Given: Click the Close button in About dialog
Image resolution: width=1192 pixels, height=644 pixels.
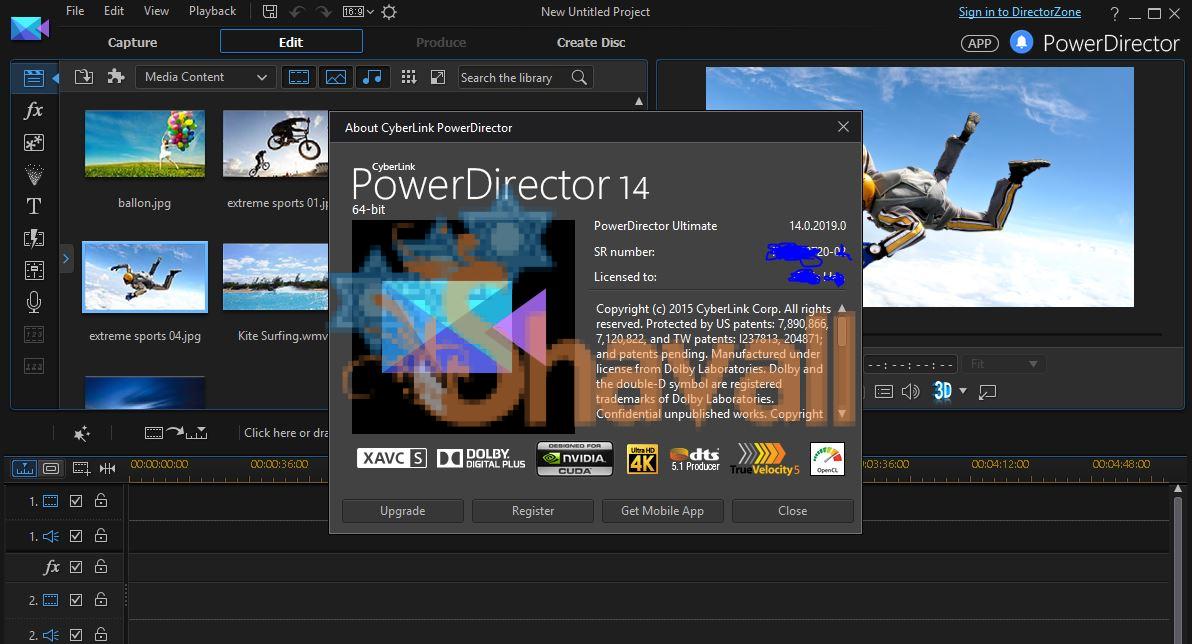Looking at the screenshot, I should [x=793, y=511].
